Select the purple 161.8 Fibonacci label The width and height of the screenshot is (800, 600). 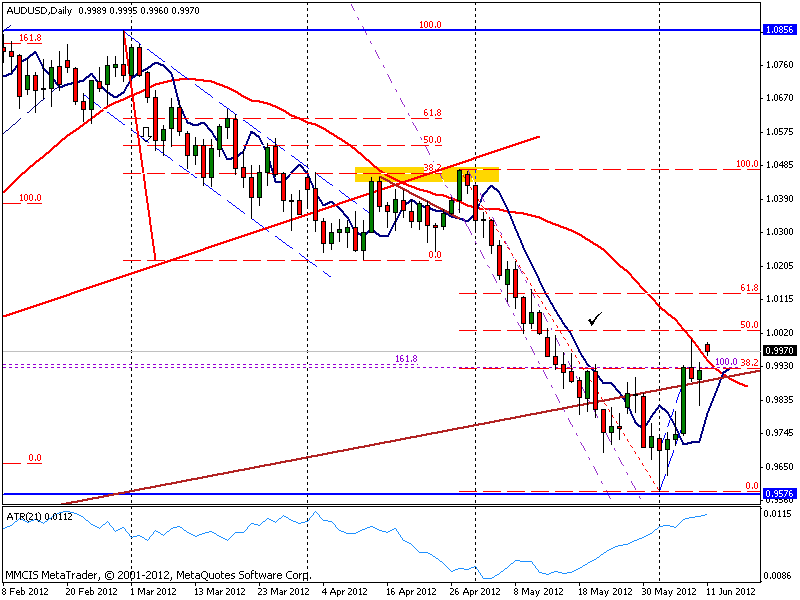(406, 359)
